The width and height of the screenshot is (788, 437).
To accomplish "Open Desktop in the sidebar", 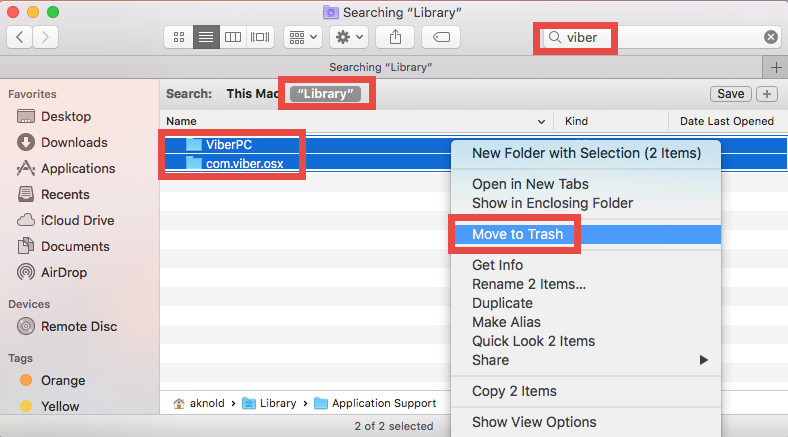I will click(66, 117).
